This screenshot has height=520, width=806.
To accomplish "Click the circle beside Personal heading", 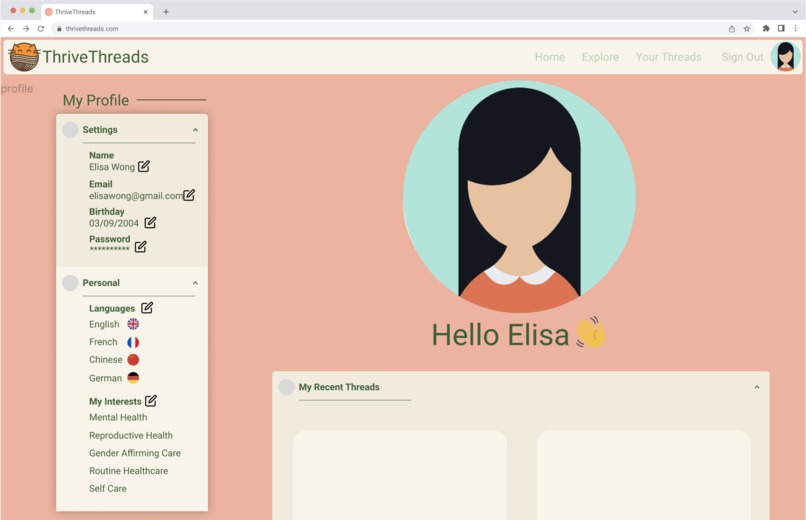I will [70, 283].
